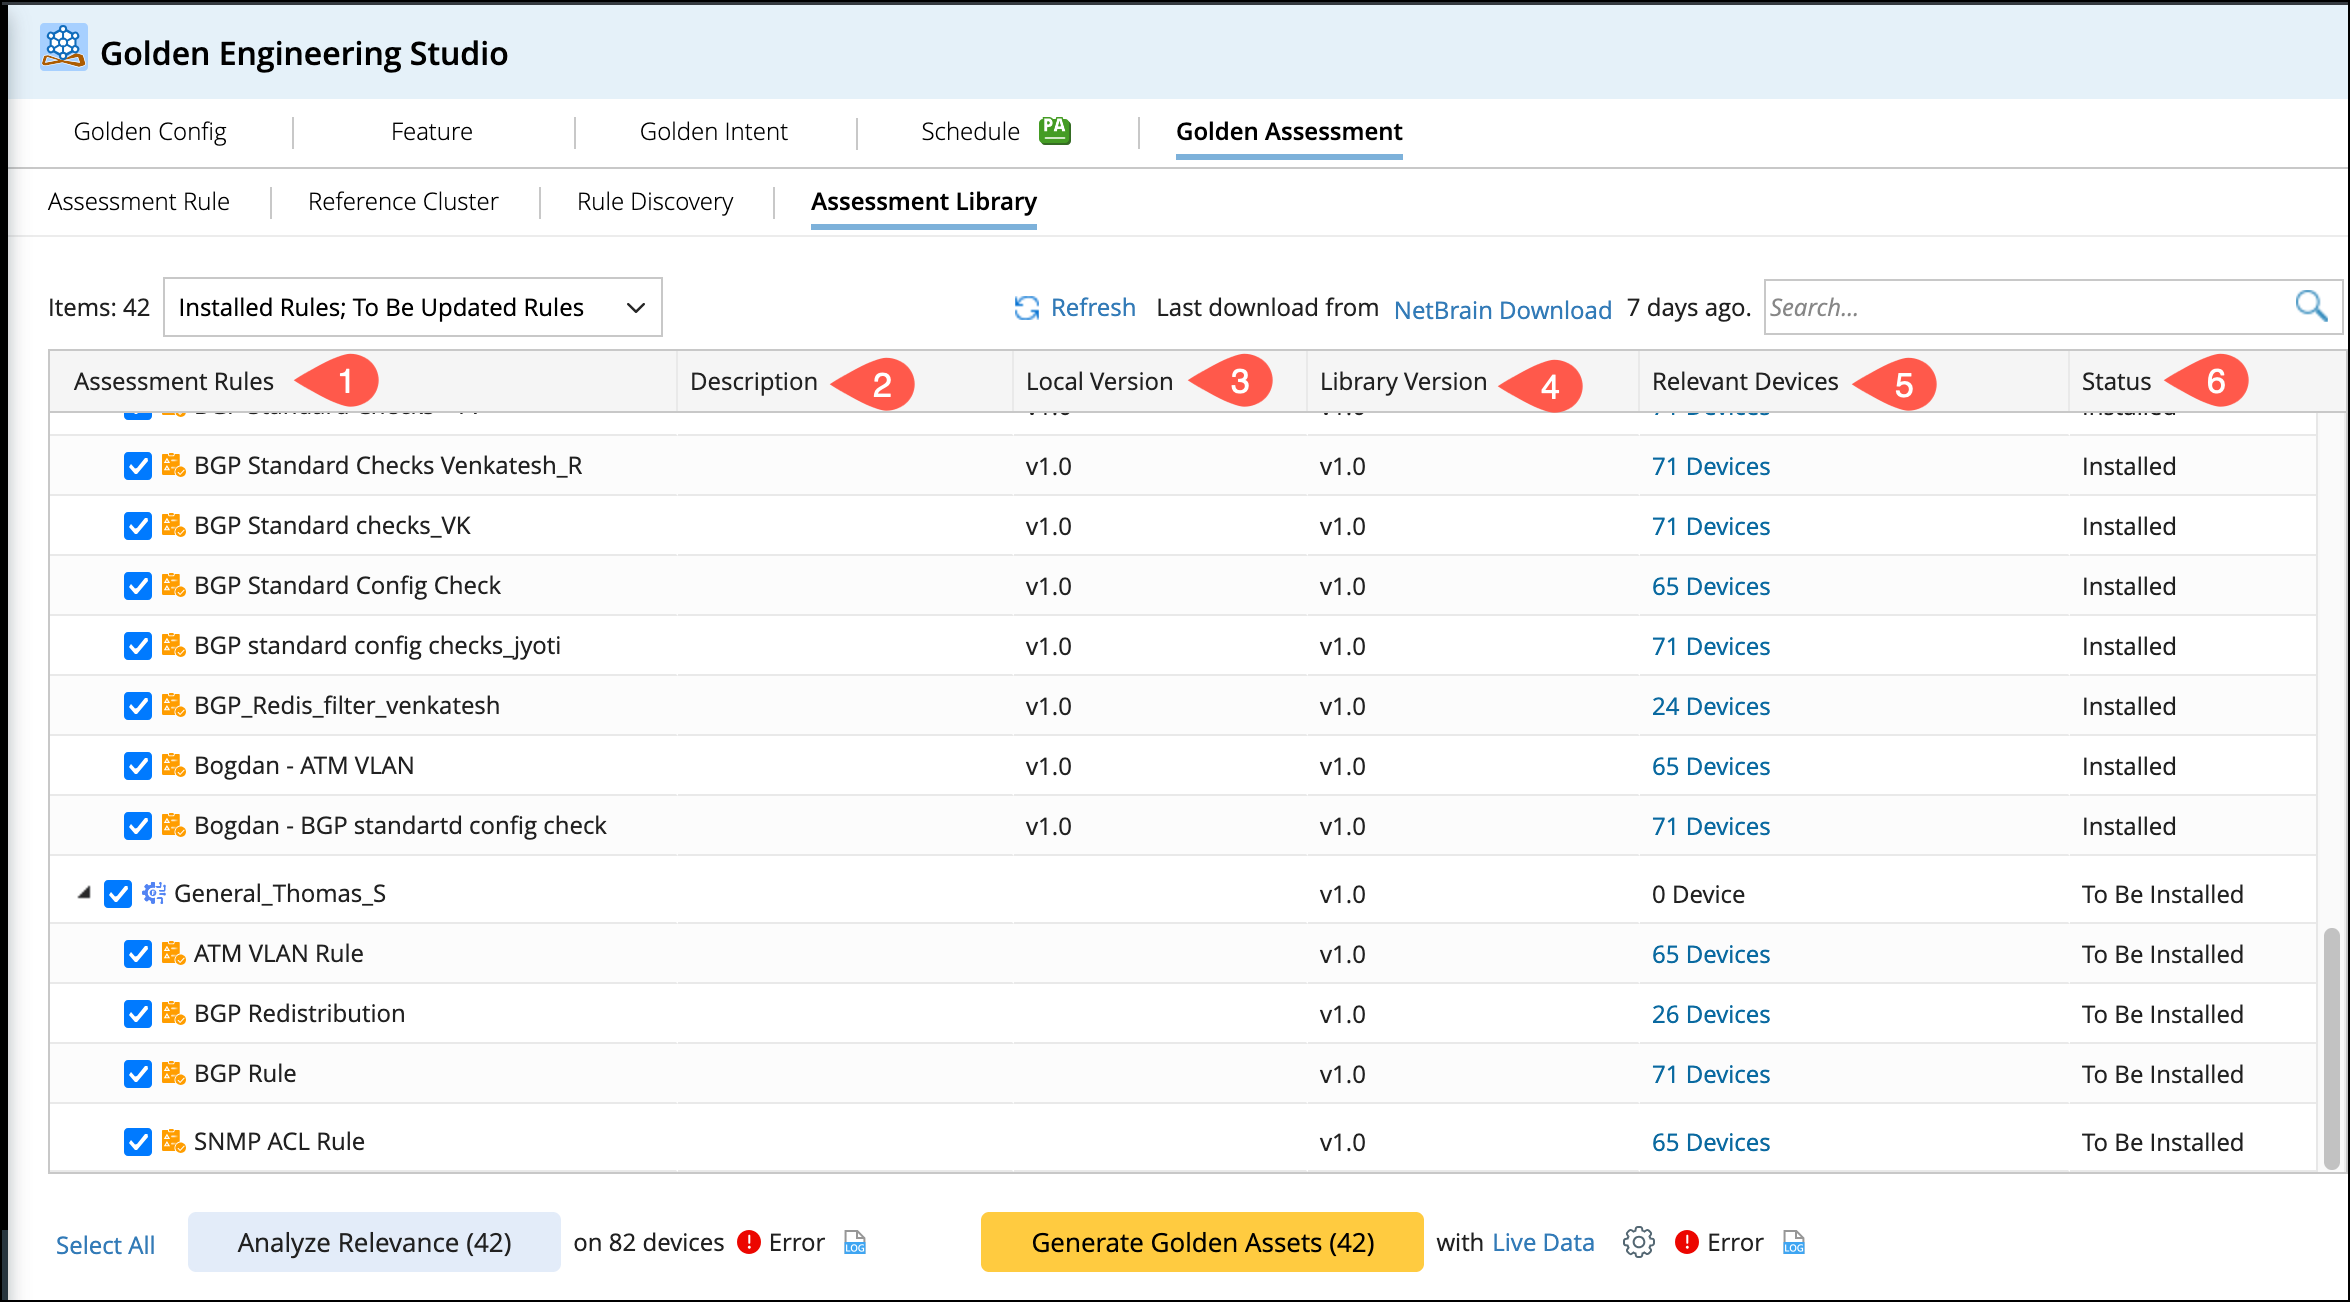The image size is (2350, 1302).
Task: Uncheck the Bogdan - ATM VLAN checkbox
Action: 138,766
